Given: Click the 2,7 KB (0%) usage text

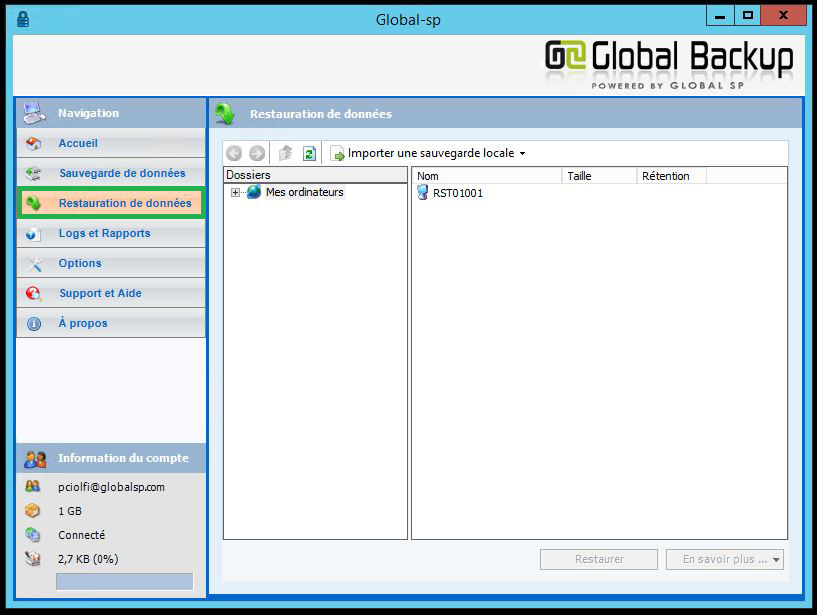Looking at the screenshot, I should [x=88, y=559].
